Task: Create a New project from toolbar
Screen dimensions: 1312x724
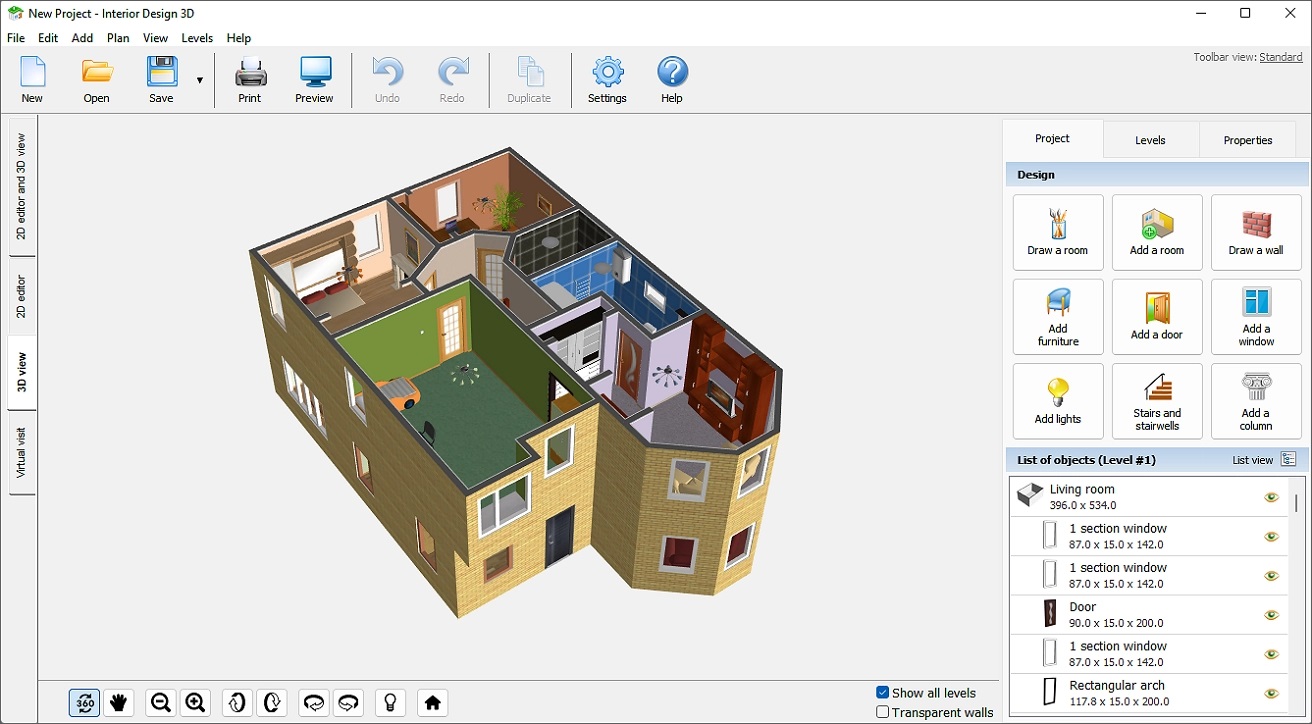Action: [x=32, y=79]
